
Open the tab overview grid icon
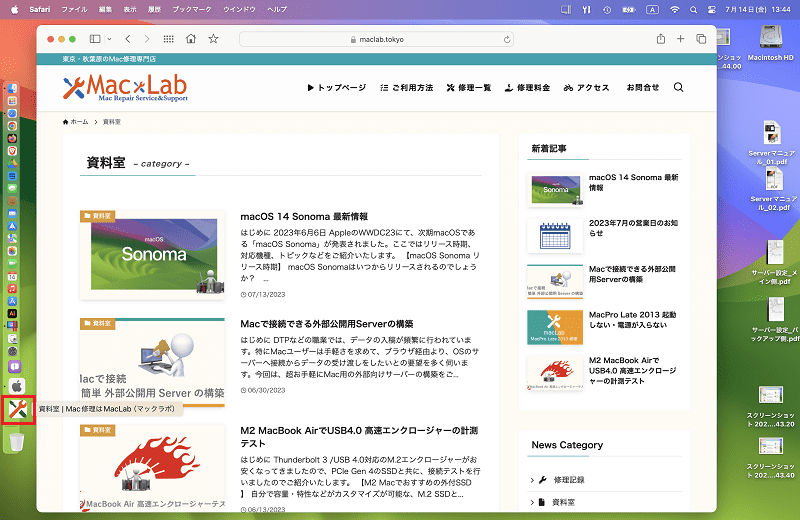(168, 39)
